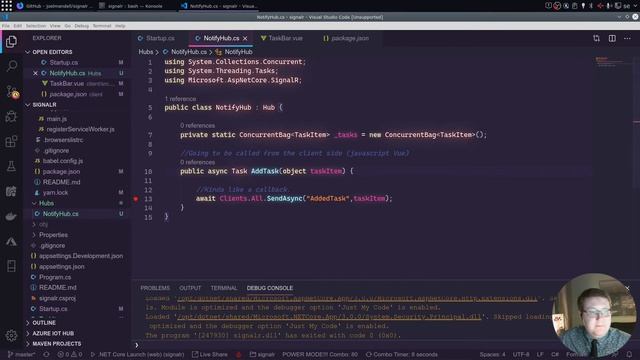
Task: Toggle breakpoint on line 13
Action: pos(136,199)
